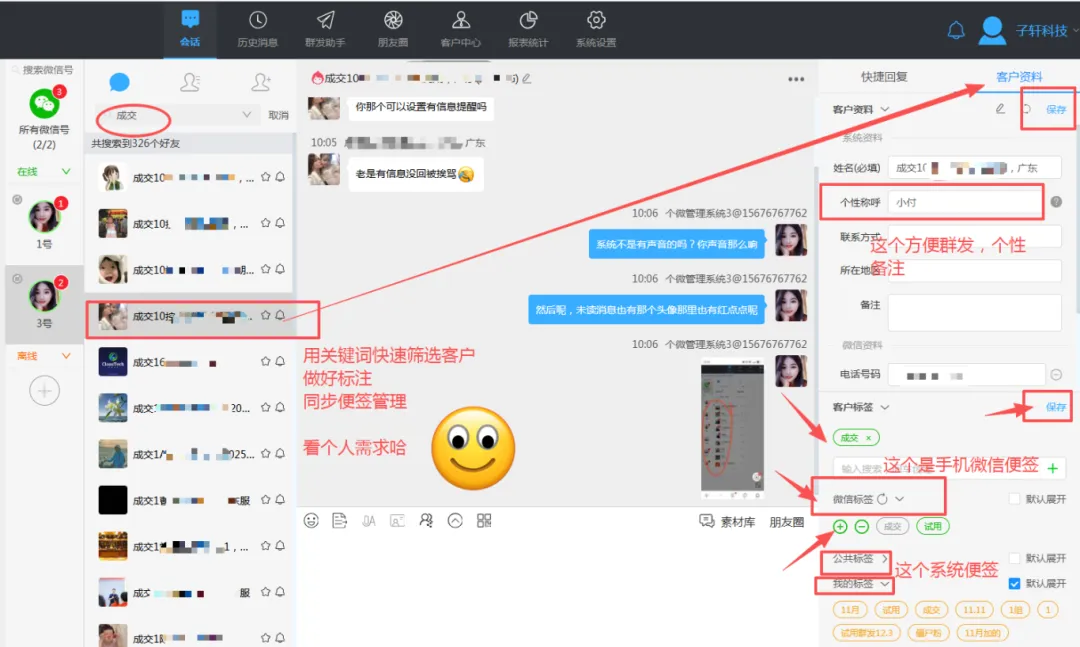Collapse the 客户资料 section chevron
The width and height of the screenshot is (1080, 647).
pyautogui.click(x=885, y=109)
